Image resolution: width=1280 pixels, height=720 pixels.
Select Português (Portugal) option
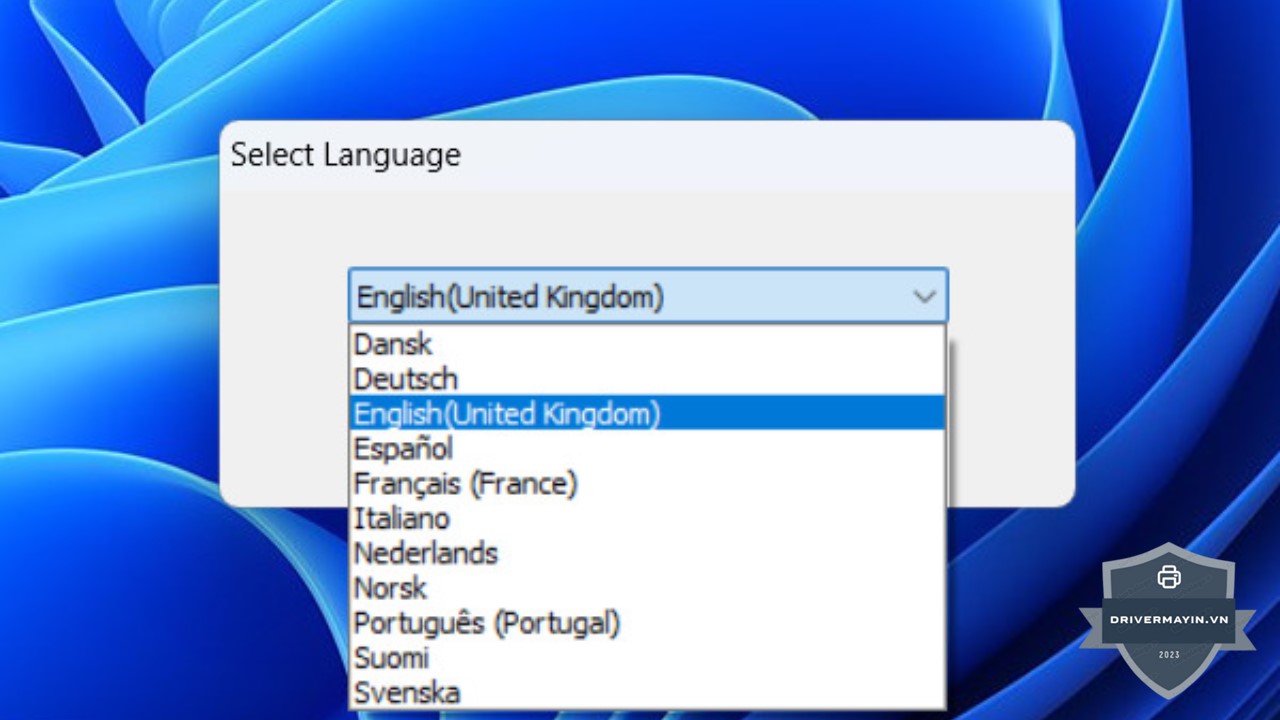coord(487,623)
